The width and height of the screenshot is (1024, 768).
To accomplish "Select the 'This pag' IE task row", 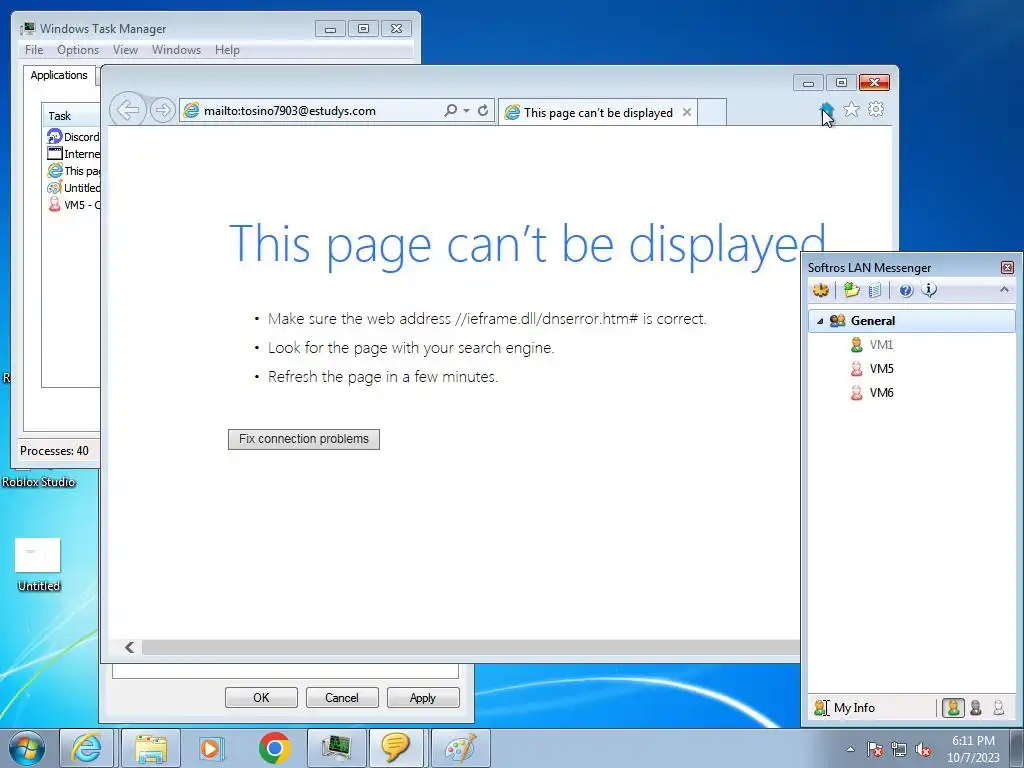I will click(73, 170).
